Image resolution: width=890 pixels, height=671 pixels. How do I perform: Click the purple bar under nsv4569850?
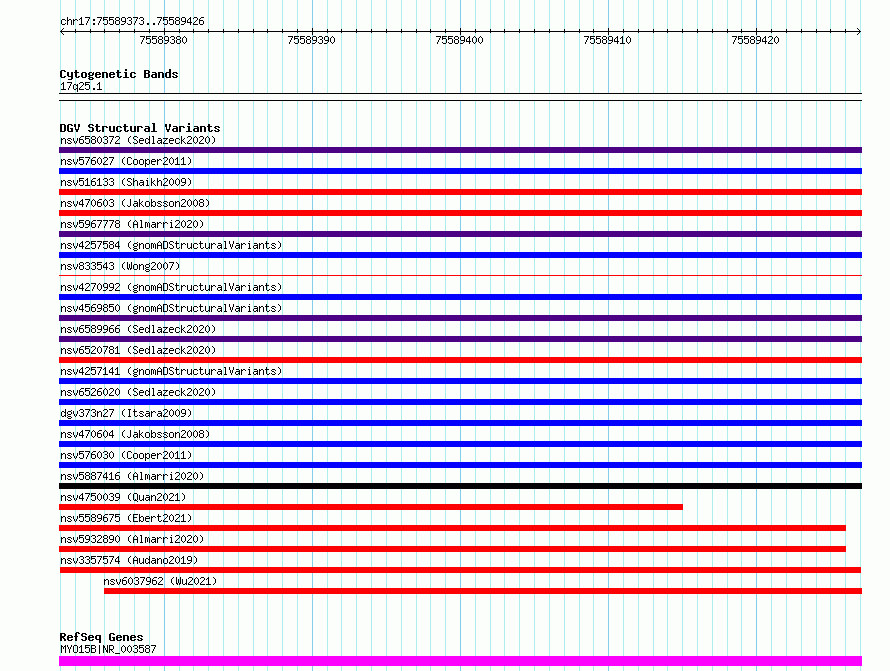460,318
